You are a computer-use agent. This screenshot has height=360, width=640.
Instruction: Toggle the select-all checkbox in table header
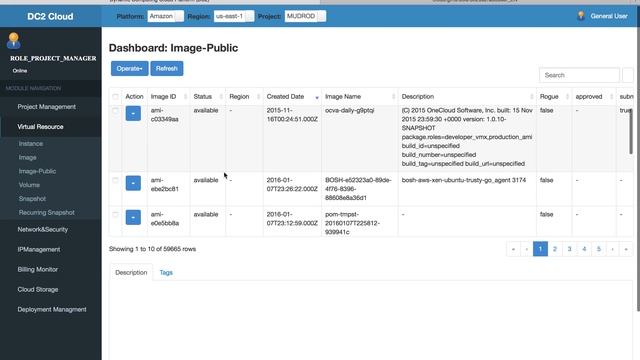[x=116, y=97]
